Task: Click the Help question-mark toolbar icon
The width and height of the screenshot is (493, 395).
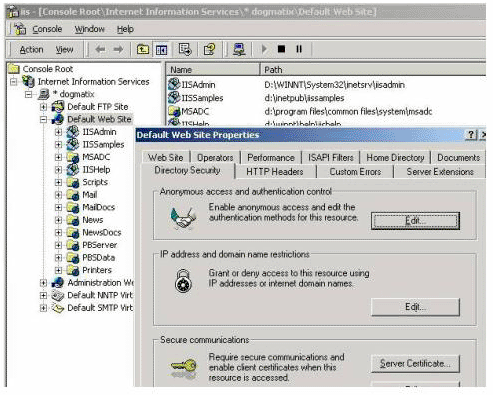Action: coord(210,49)
